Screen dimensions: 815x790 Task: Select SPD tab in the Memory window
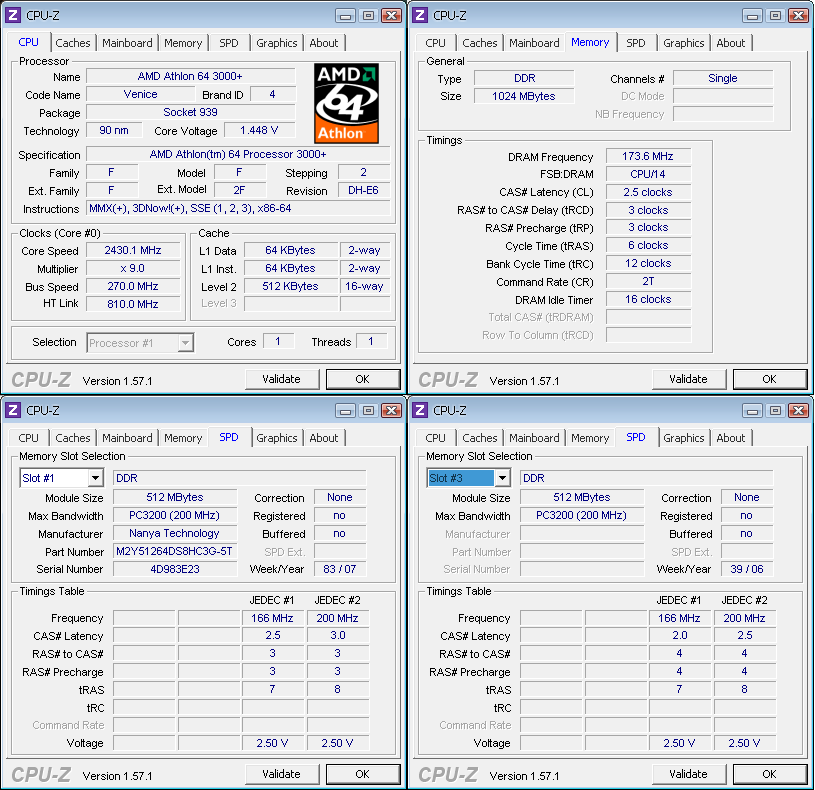coord(636,43)
